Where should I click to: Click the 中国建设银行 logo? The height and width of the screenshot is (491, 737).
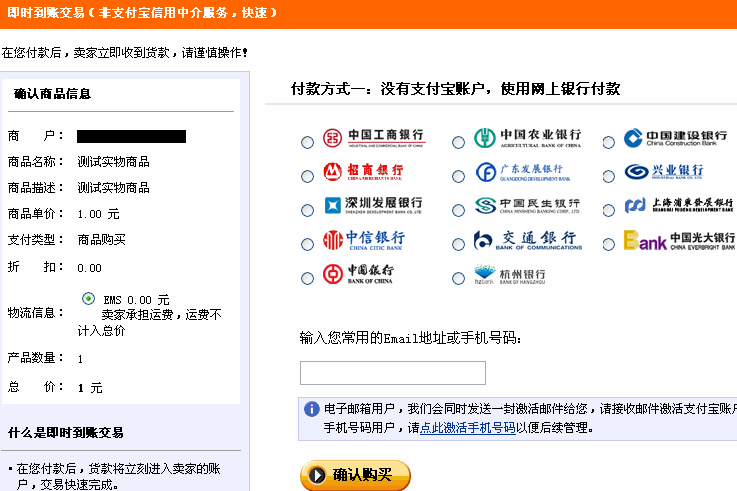[675, 138]
